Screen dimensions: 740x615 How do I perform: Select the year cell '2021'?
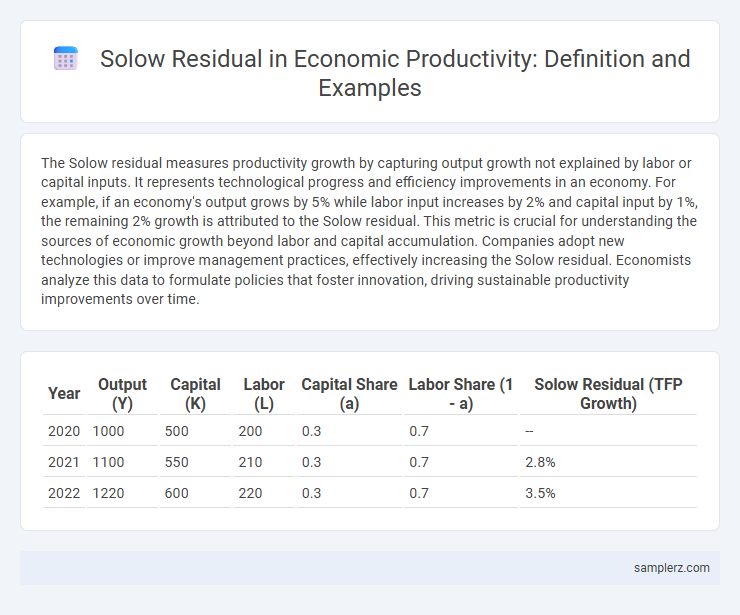tap(64, 462)
